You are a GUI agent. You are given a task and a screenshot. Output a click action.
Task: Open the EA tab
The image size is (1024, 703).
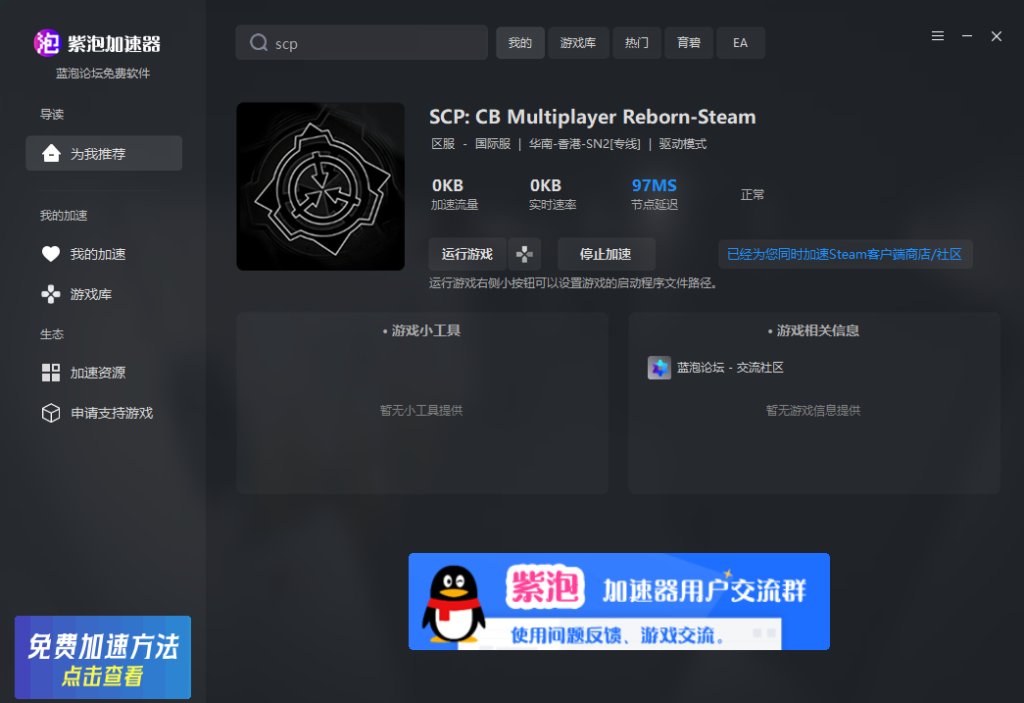point(740,42)
